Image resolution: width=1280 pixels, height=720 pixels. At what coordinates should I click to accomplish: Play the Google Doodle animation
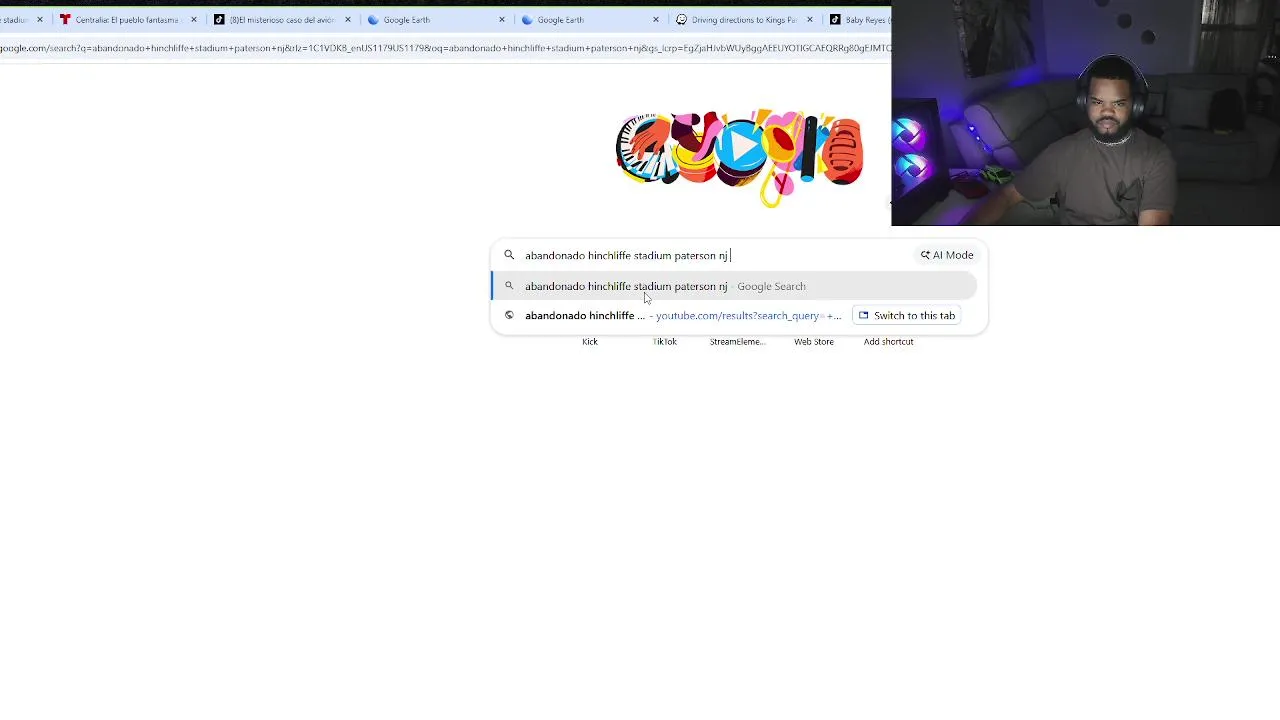740,146
